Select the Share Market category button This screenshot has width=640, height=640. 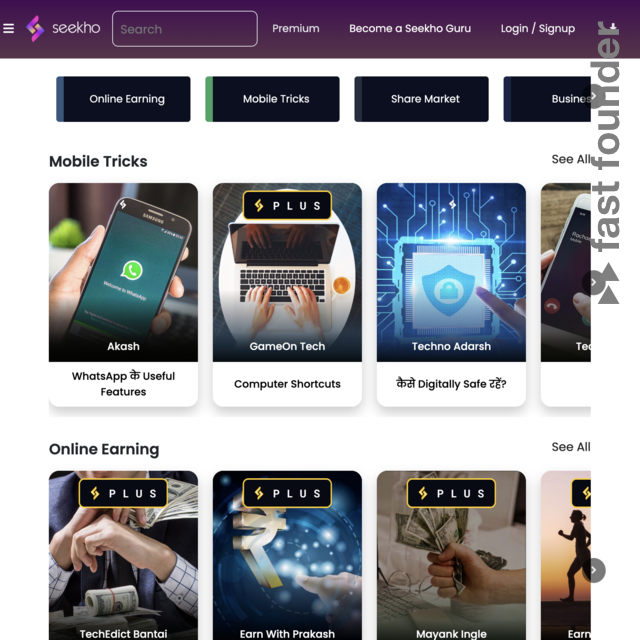(x=421, y=99)
